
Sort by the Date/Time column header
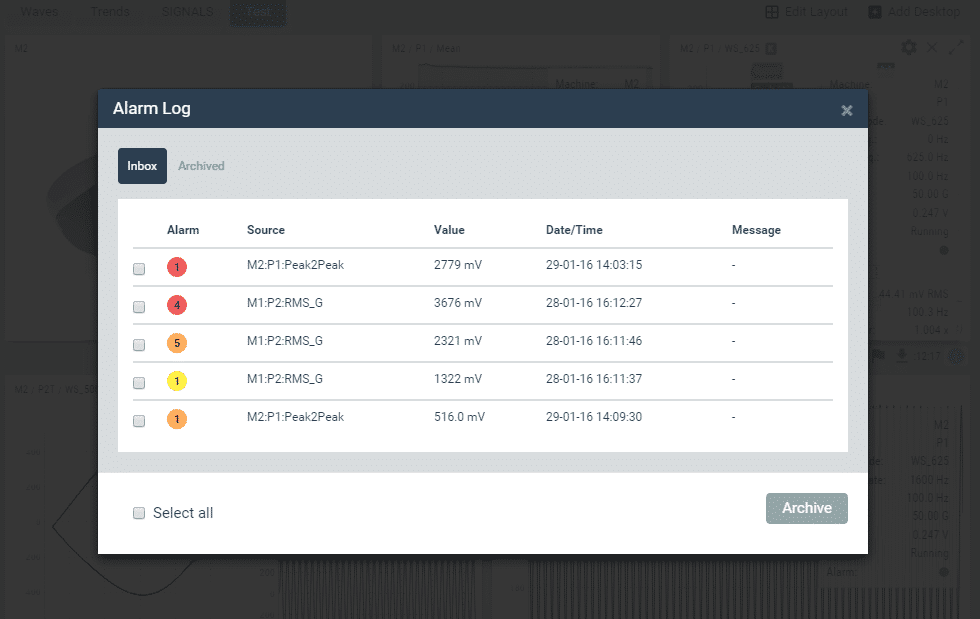(x=574, y=230)
